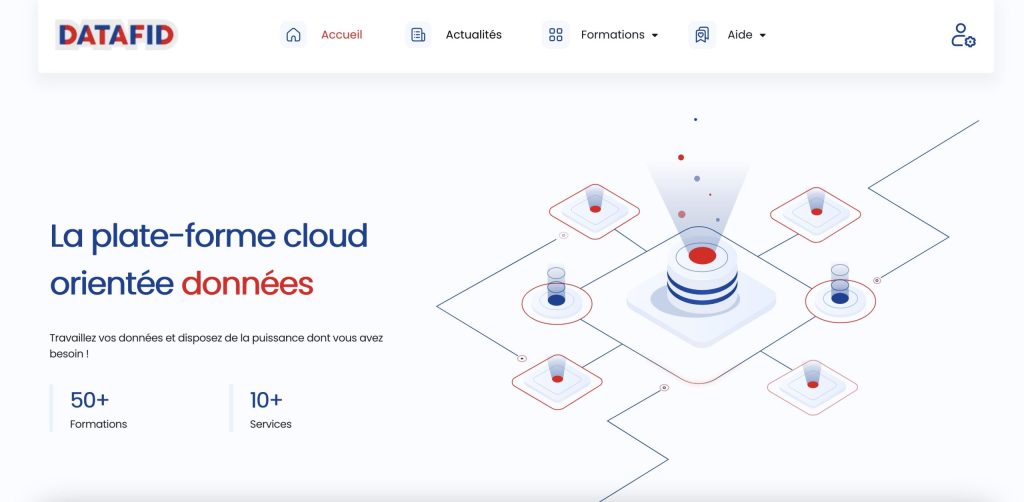Expand the Formations dropdown arrow
The width and height of the screenshot is (1024, 502).
pyautogui.click(x=654, y=35)
